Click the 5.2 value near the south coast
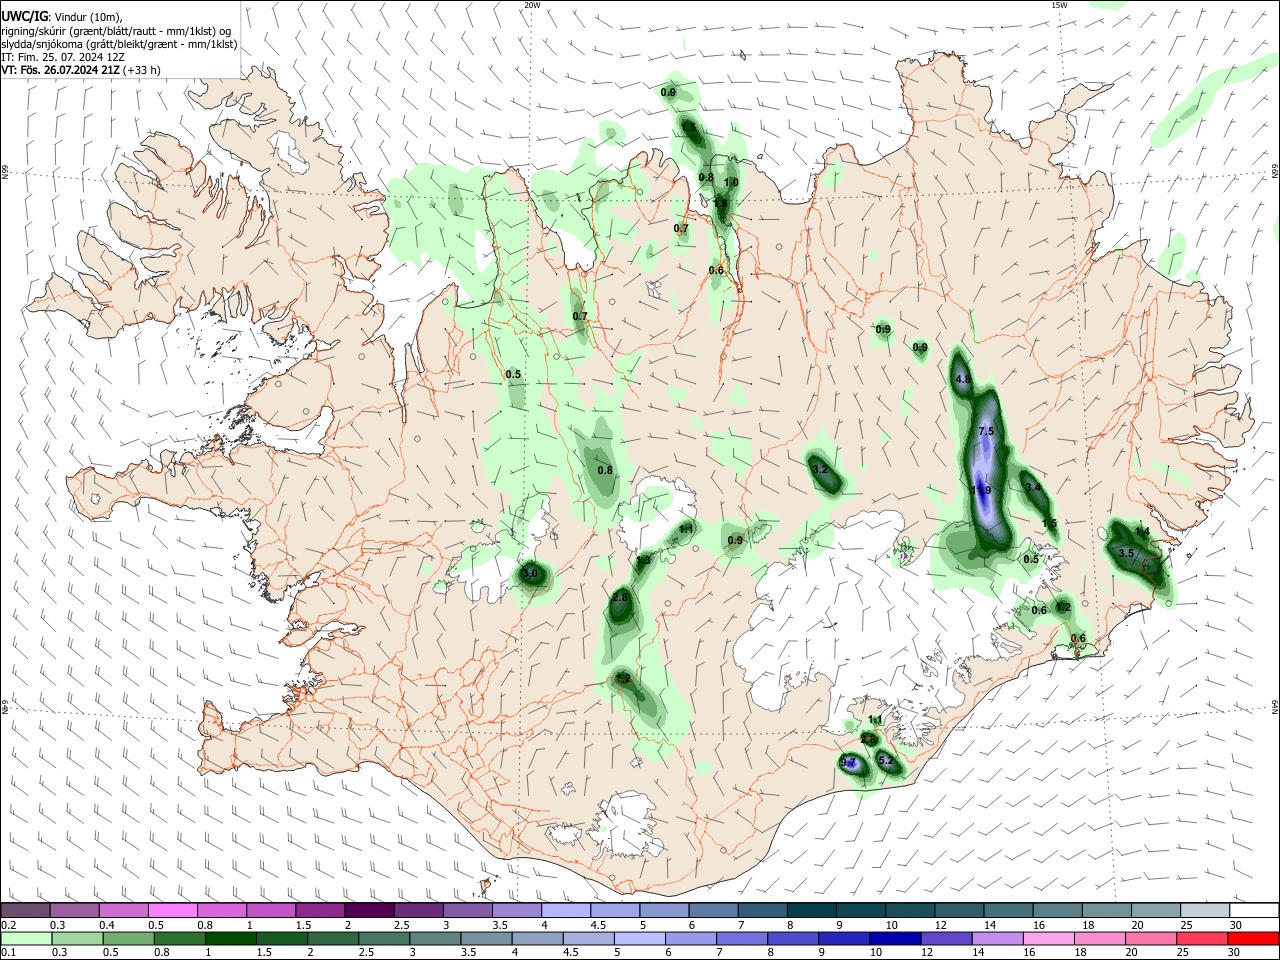 tap(885, 761)
